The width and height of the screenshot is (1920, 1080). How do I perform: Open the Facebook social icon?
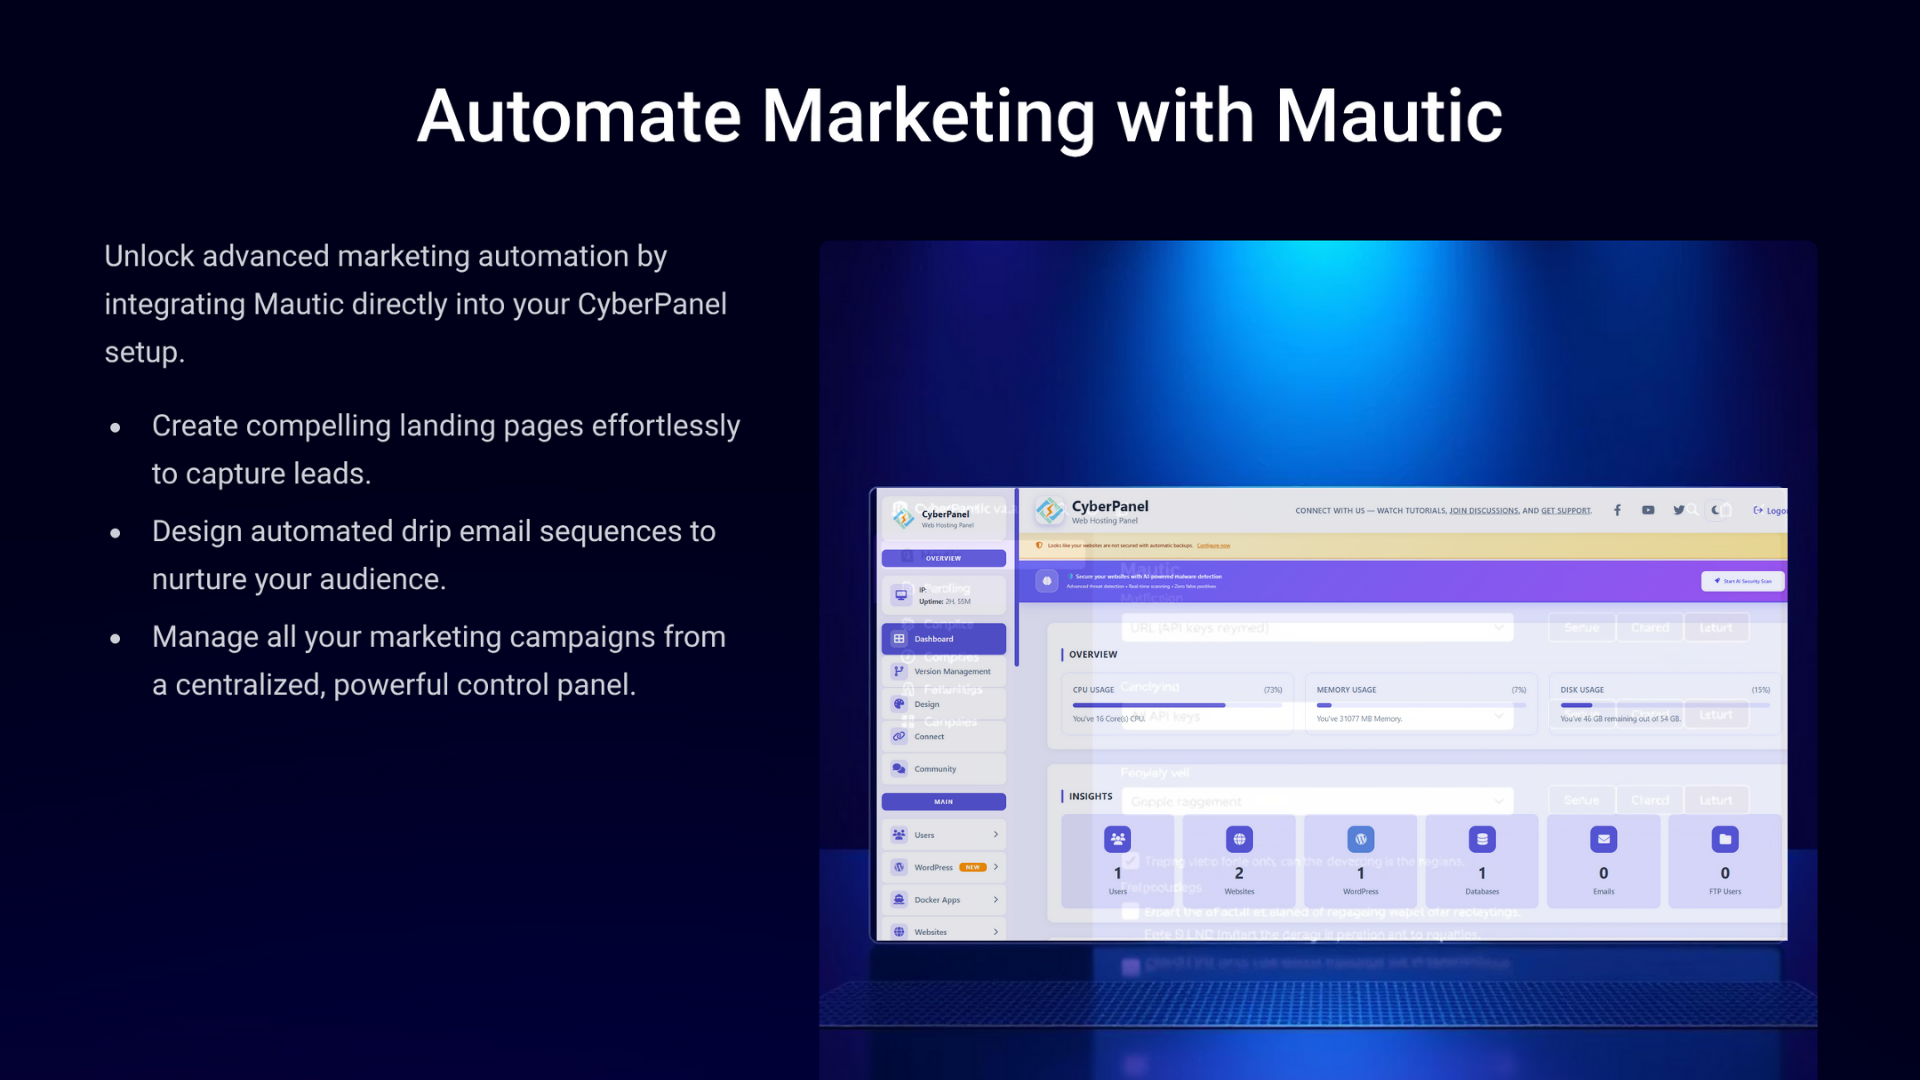coord(1617,510)
